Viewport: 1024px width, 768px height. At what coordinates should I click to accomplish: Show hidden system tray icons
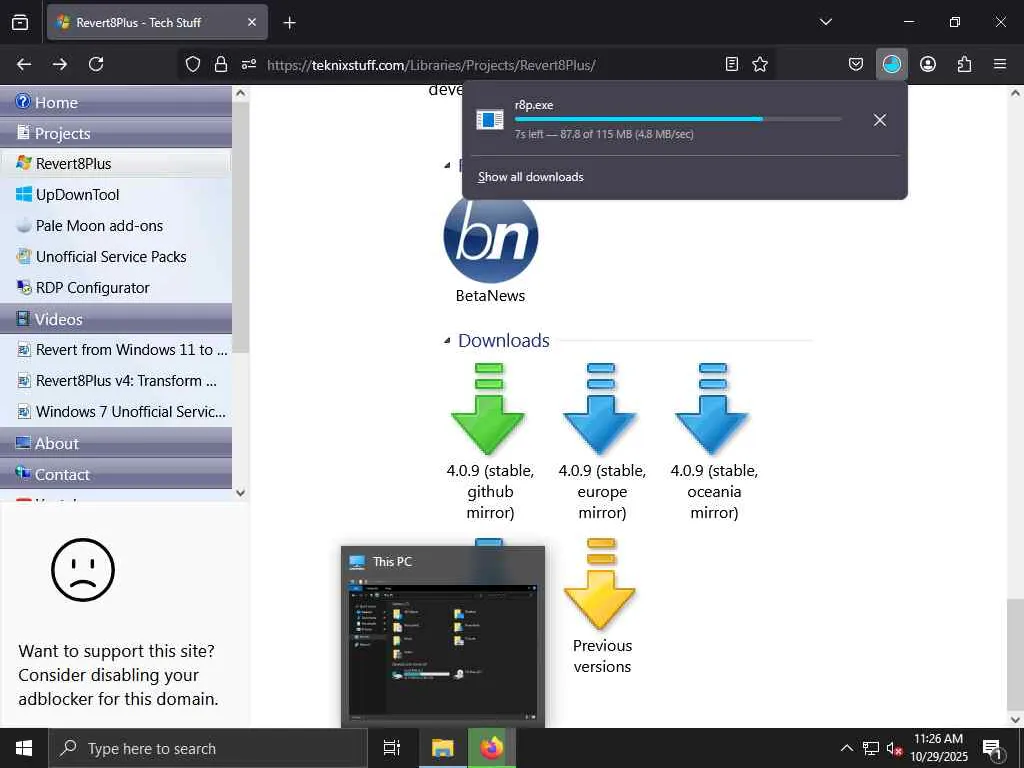point(846,748)
